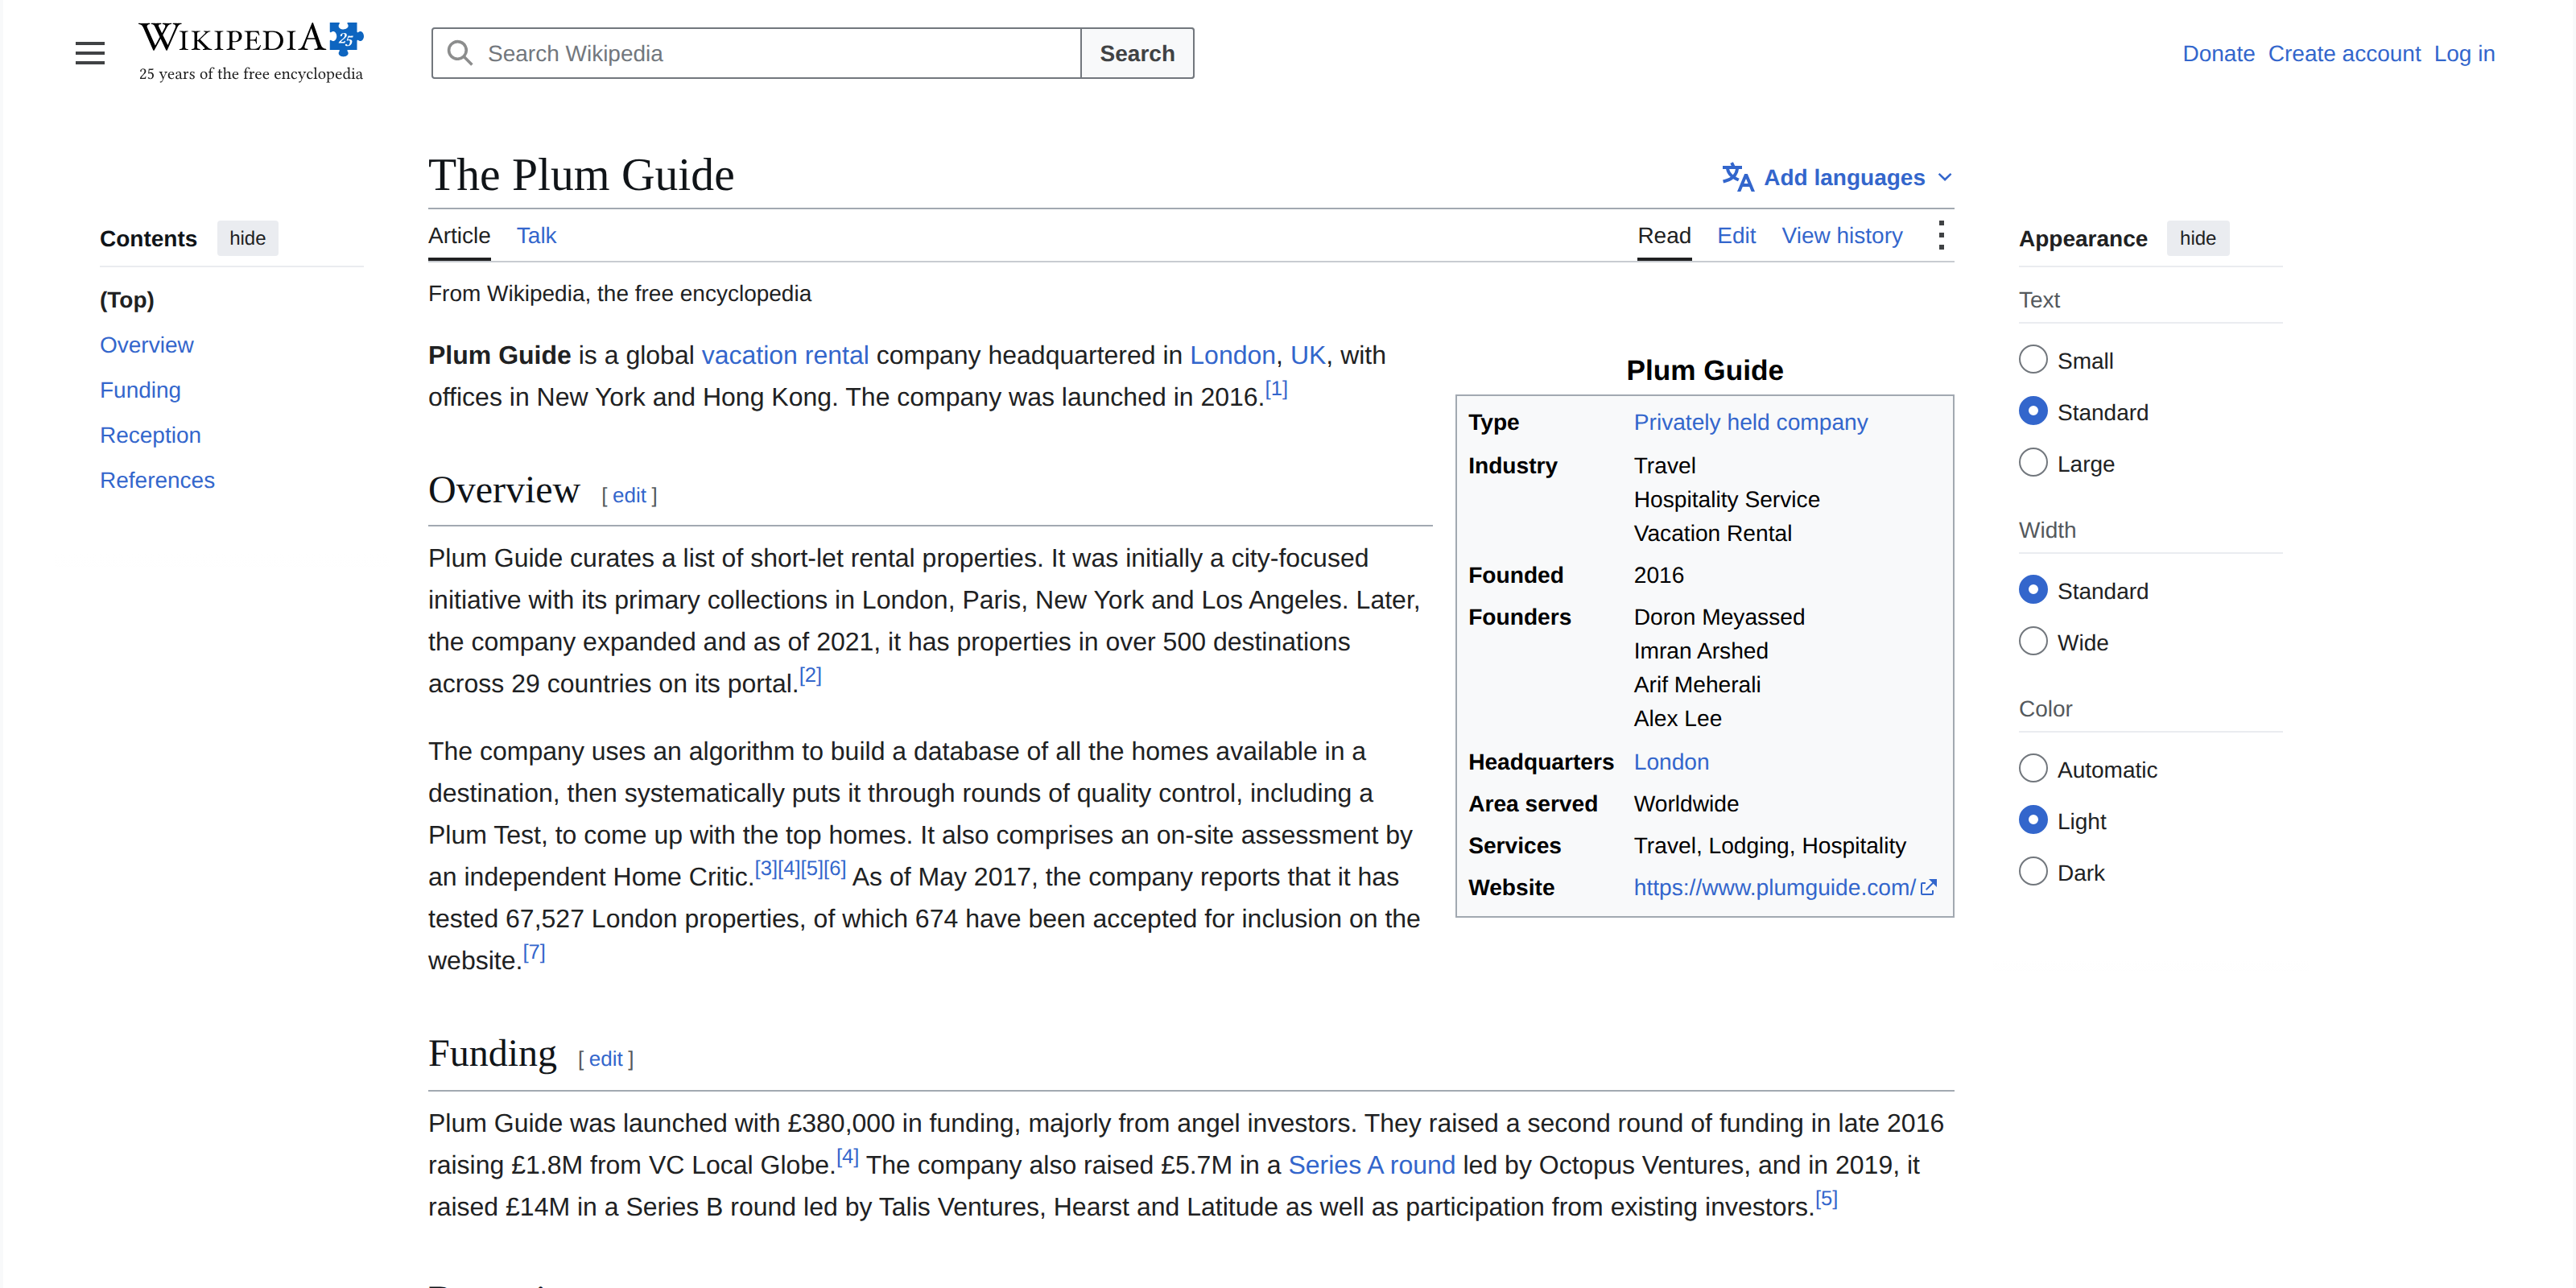Follow the UK link
The height and width of the screenshot is (1288, 2576).
pyautogui.click(x=1307, y=355)
